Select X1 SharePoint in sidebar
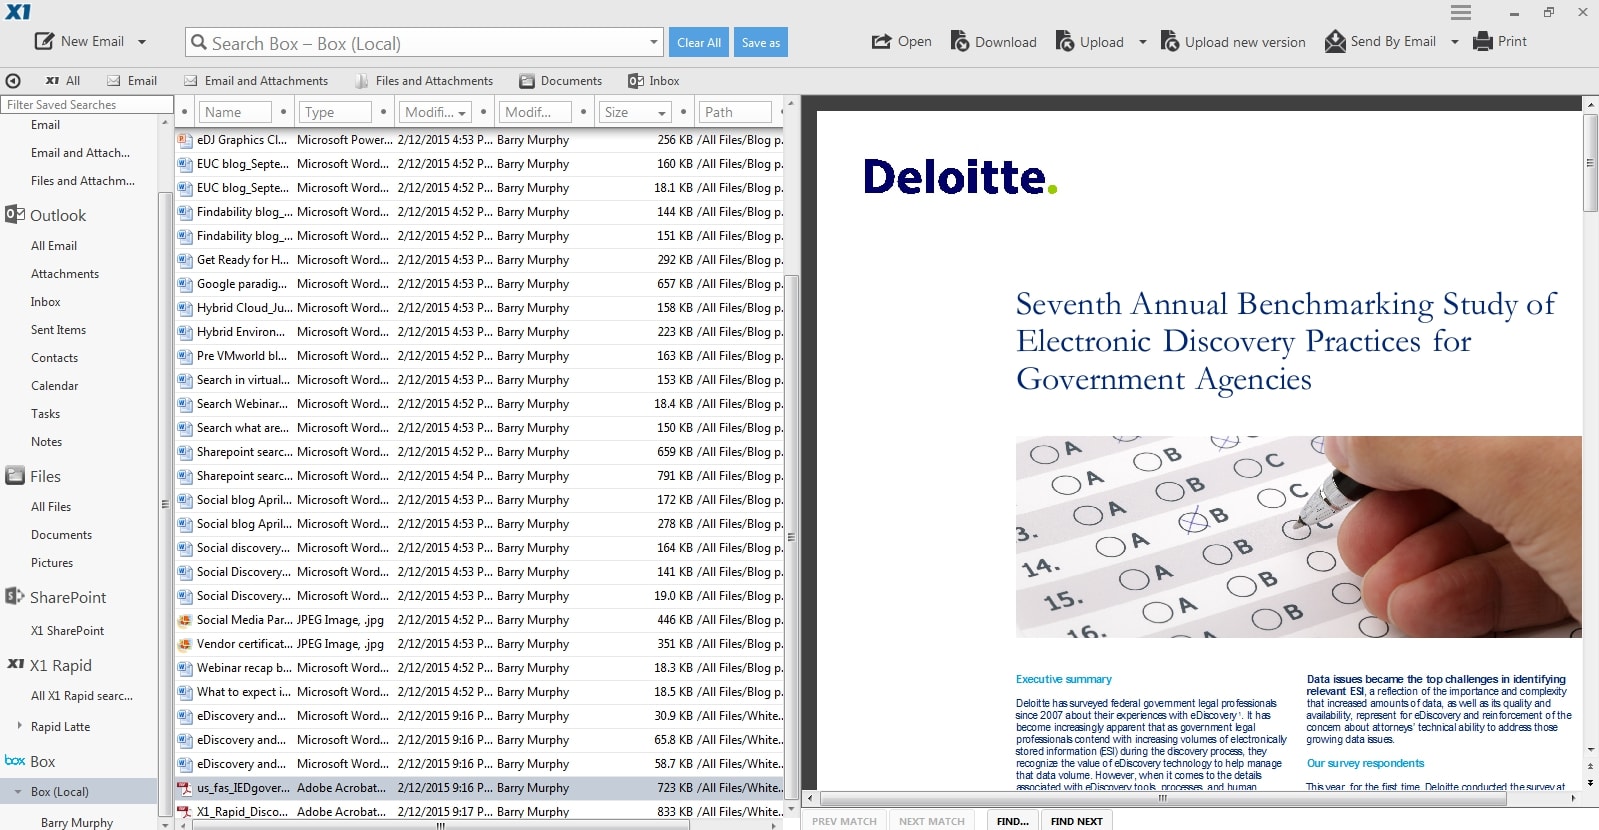The image size is (1599, 830). coord(67,631)
